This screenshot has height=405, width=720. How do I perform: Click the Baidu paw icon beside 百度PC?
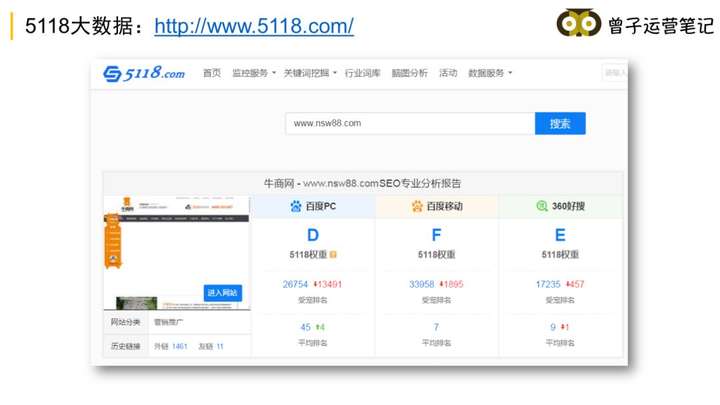[x=296, y=206]
